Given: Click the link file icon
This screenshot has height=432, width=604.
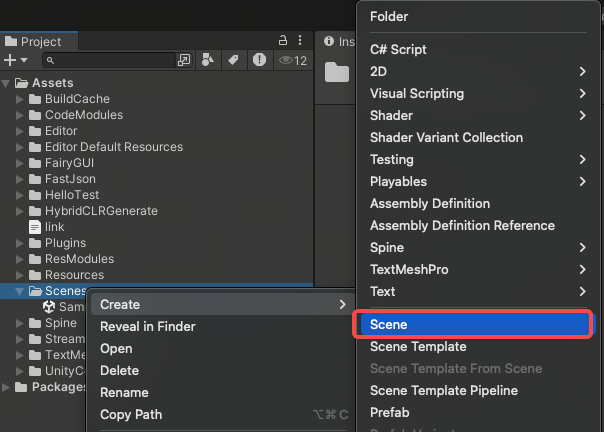Looking at the screenshot, I should 35,227.
